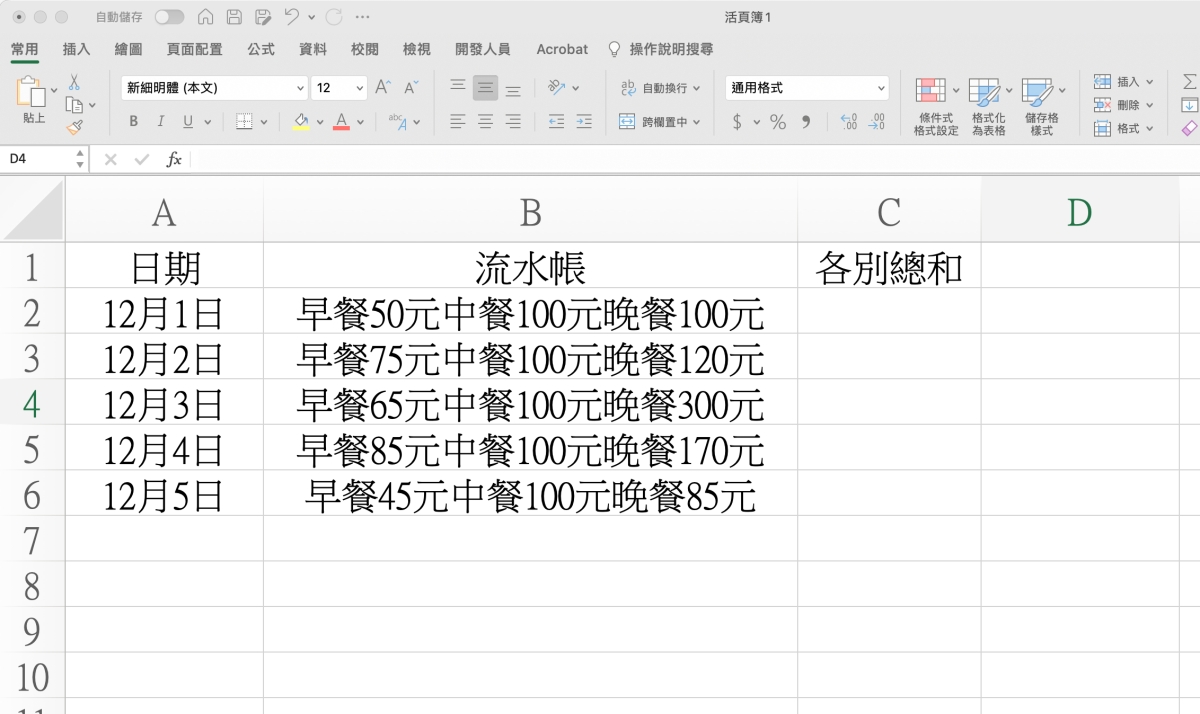Image resolution: width=1200 pixels, height=714 pixels.
Task: Click the Increase font size icon
Action: [383, 88]
